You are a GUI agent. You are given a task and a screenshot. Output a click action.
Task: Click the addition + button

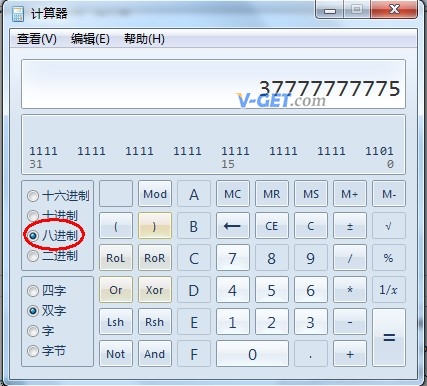coord(350,354)
